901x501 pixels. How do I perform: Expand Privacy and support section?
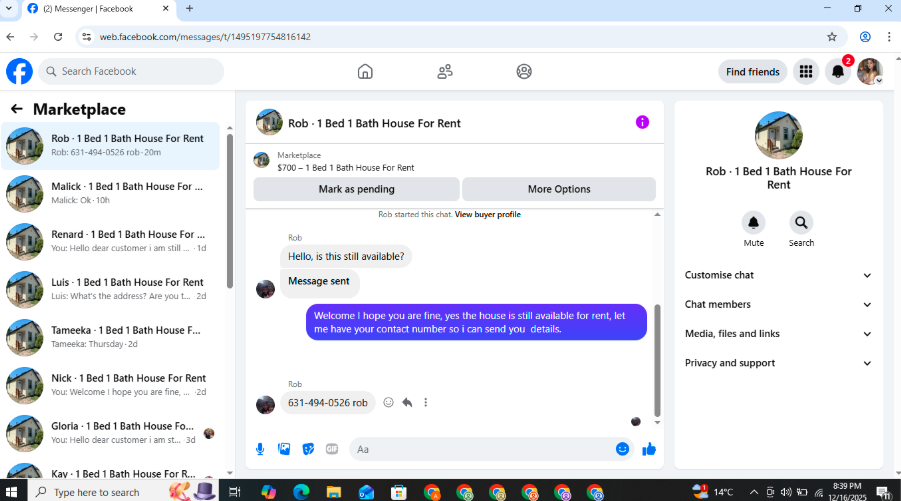pos(778,363)
